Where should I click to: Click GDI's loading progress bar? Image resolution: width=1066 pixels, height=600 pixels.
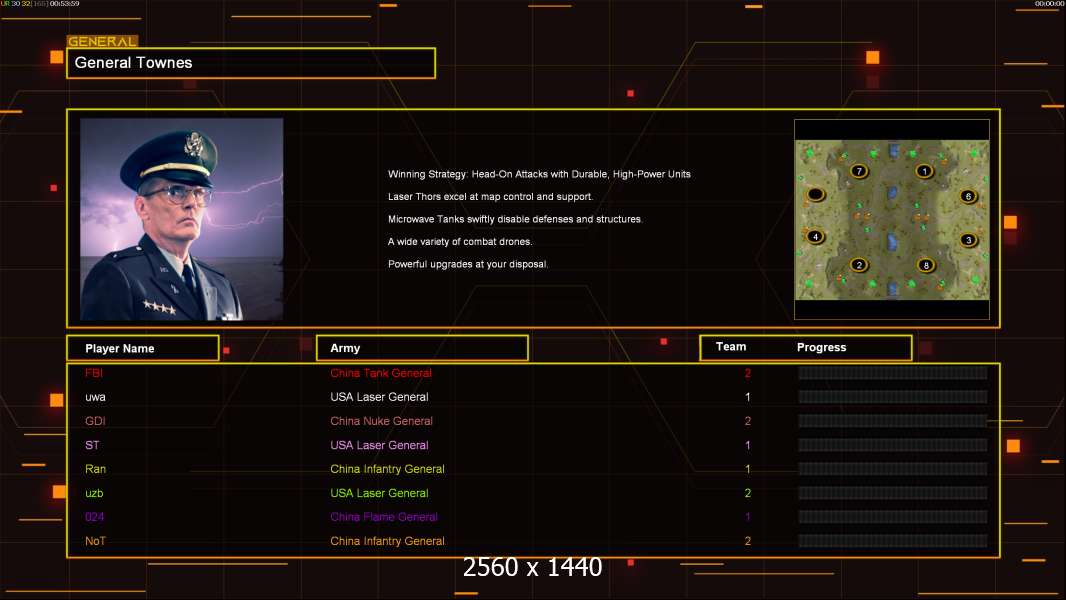[x=893, y=421]
